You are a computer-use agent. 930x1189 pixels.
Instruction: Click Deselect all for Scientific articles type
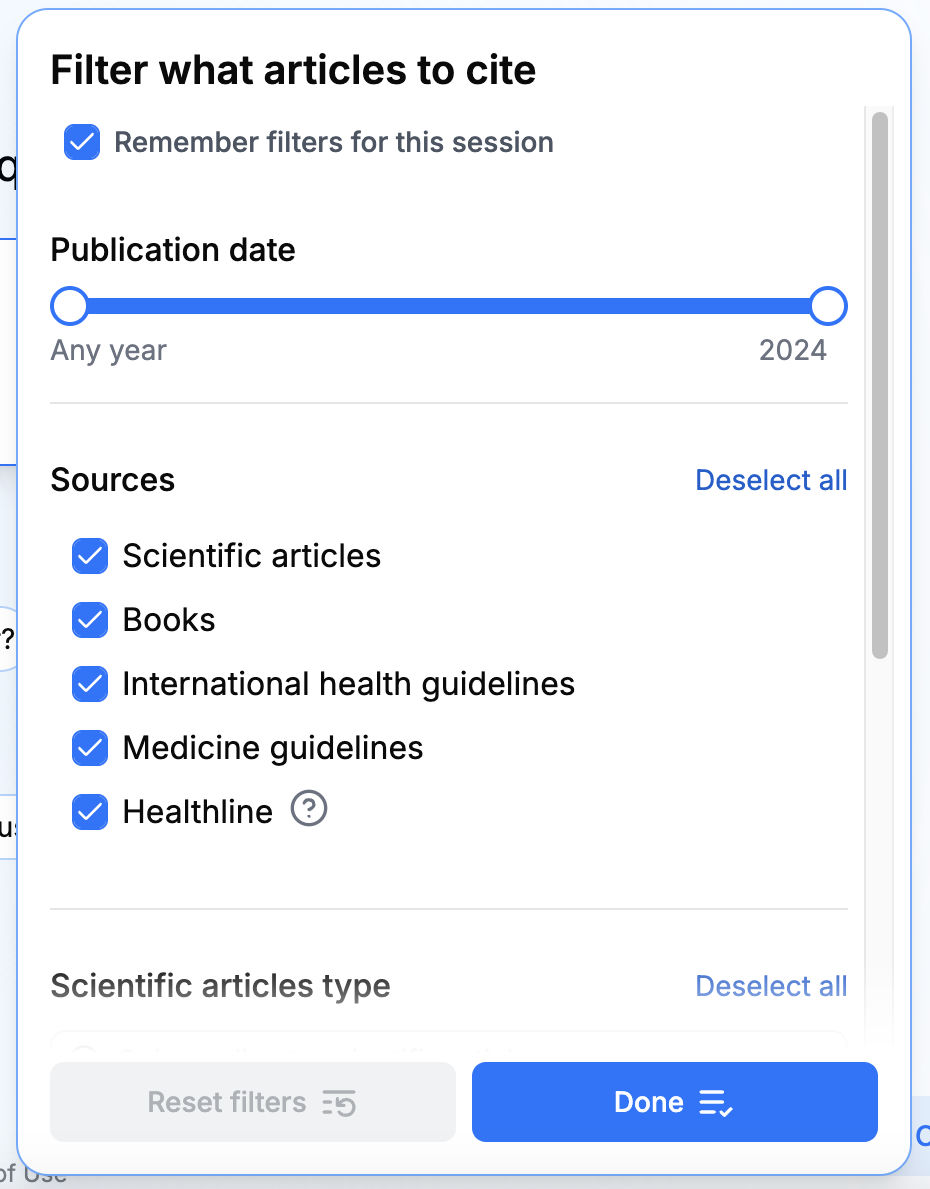[771, 986]
